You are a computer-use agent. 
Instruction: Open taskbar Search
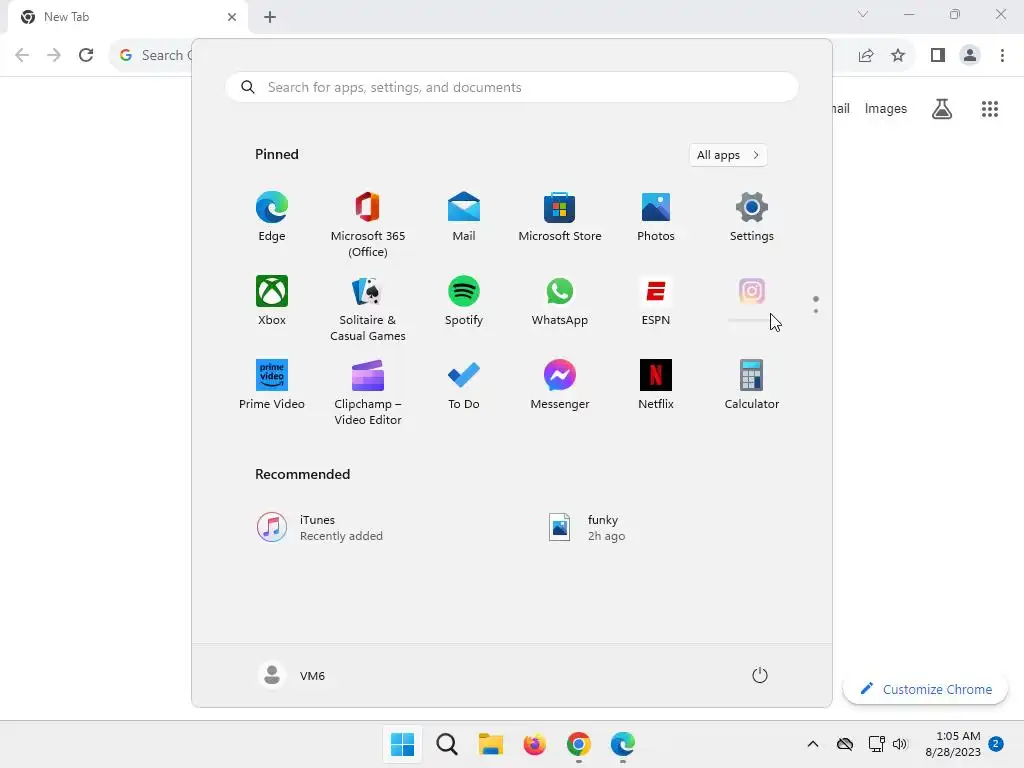[447, 744]
